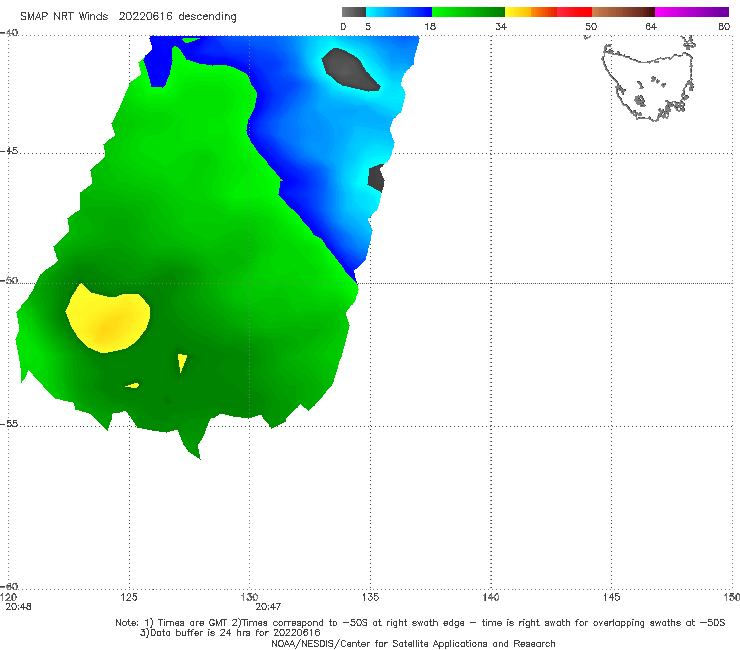The image size is (740, 650).
Task: Click the longitude label '140'
Action: coord(491,597)
